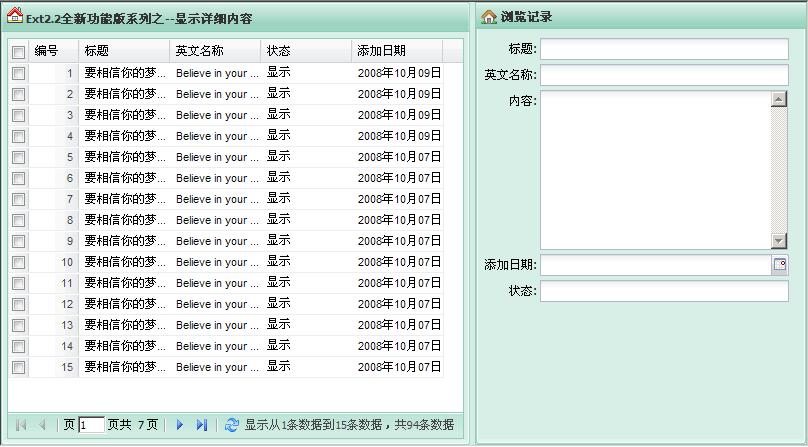Check the checkbox for row 9
Screen dimensions: 808x447
tap(19, 241)
